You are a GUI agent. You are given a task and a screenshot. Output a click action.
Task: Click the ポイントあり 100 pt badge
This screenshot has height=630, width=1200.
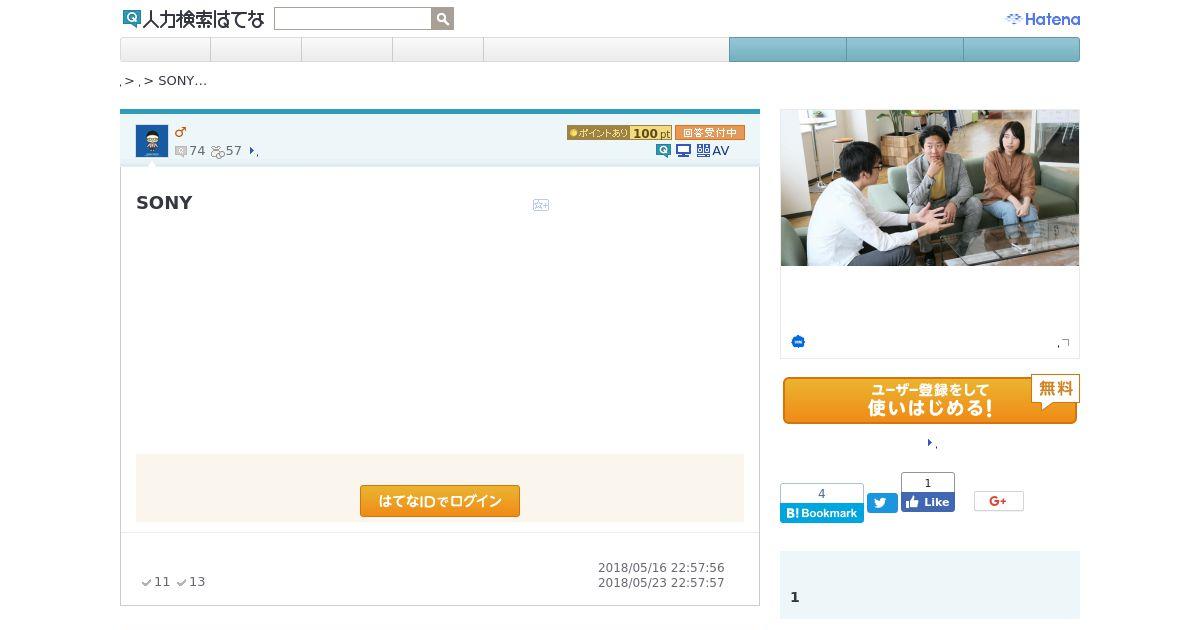click(x=619, y=133)
